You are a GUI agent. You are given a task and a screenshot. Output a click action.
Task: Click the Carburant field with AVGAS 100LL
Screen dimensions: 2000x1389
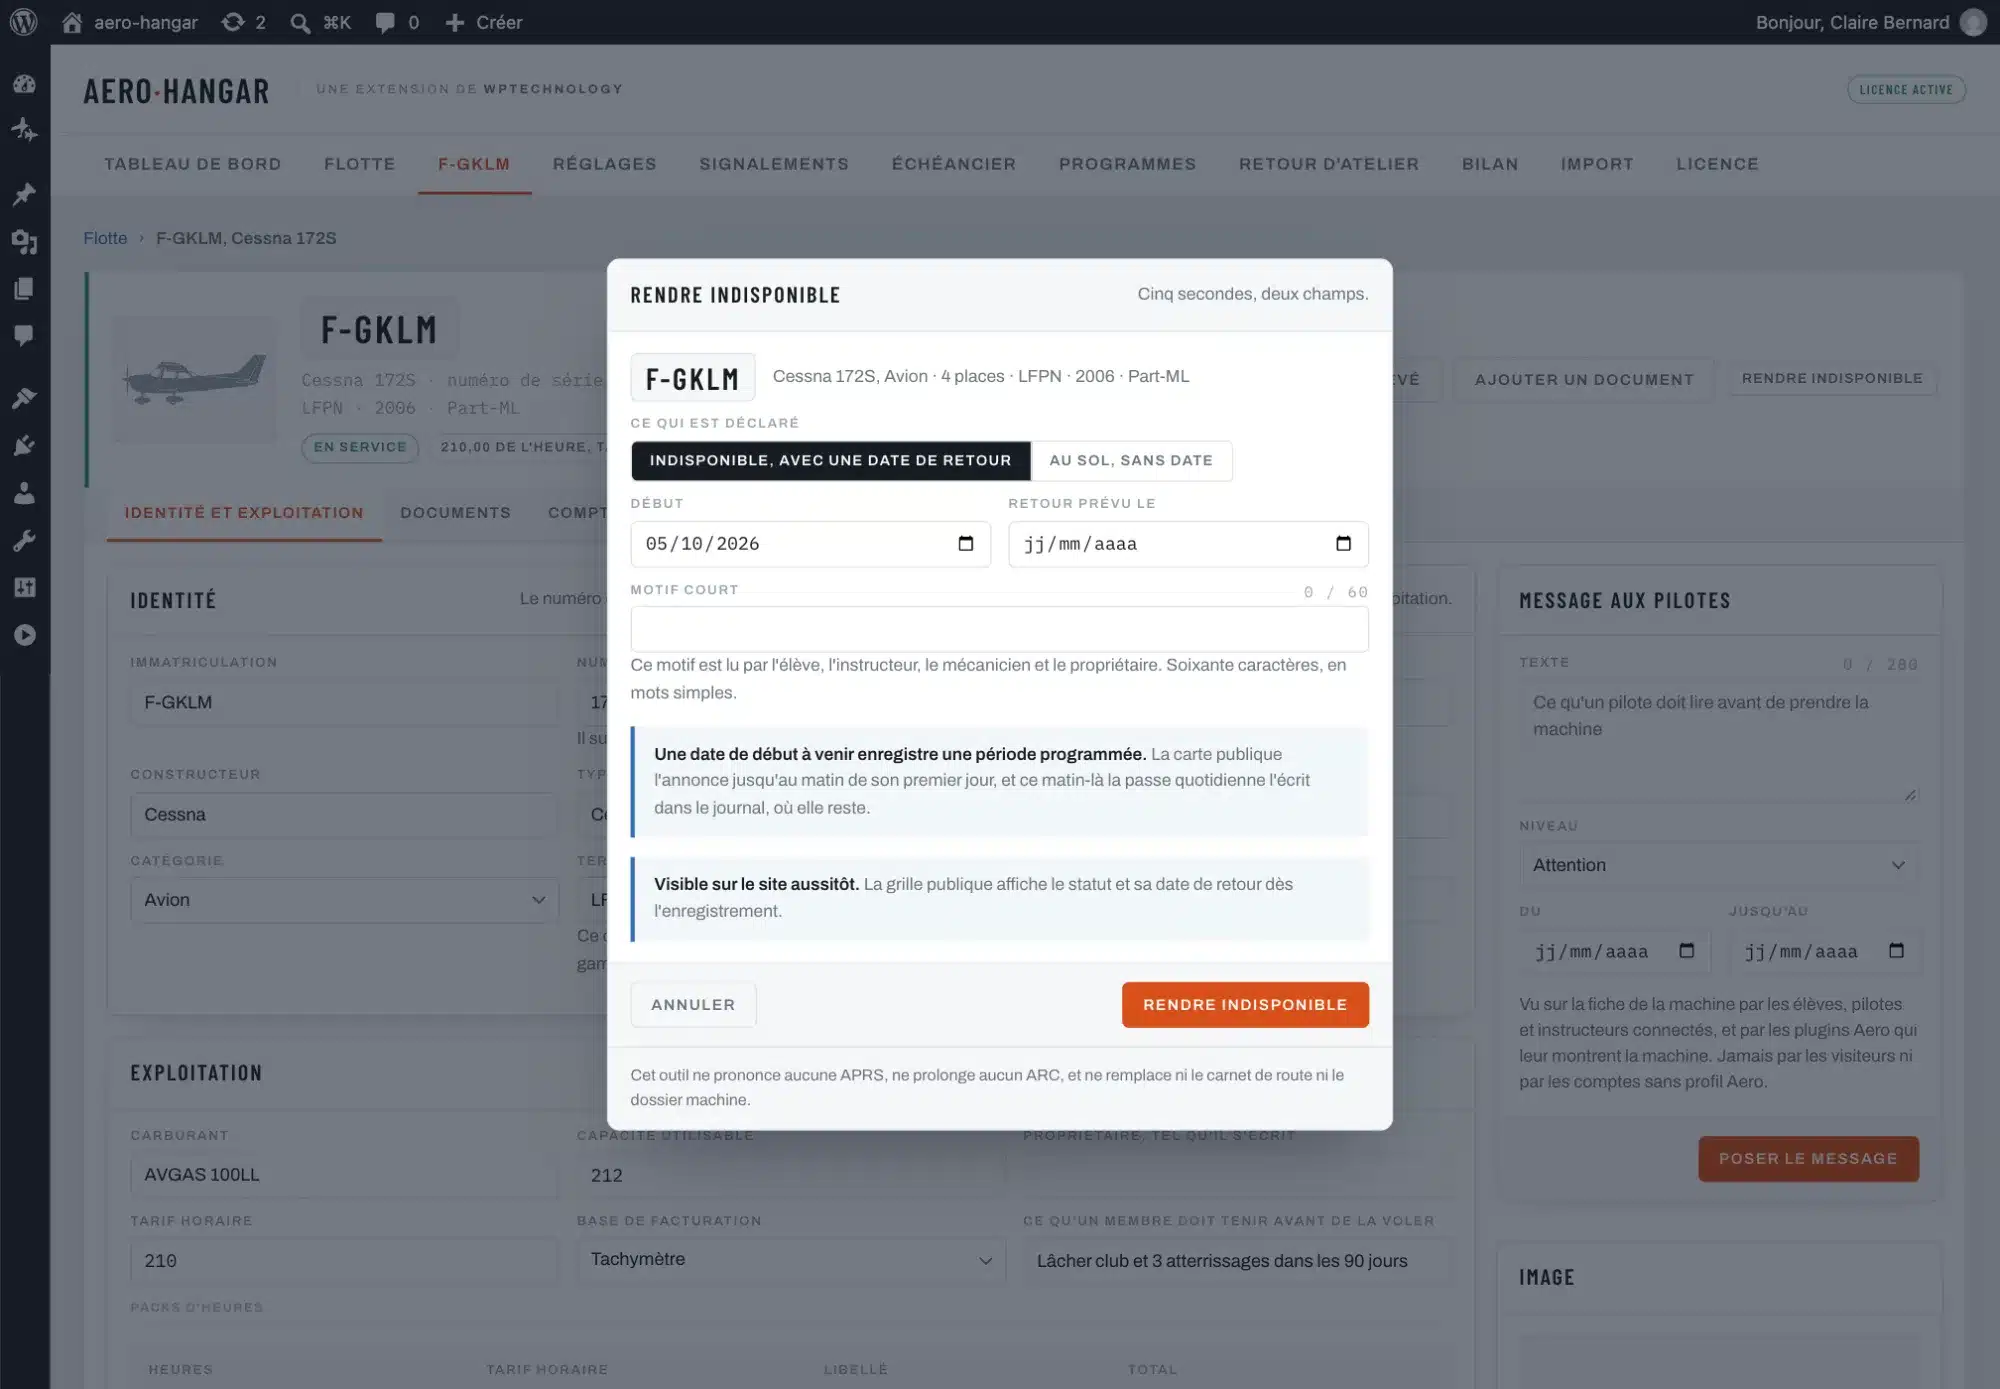(343, 1175)
